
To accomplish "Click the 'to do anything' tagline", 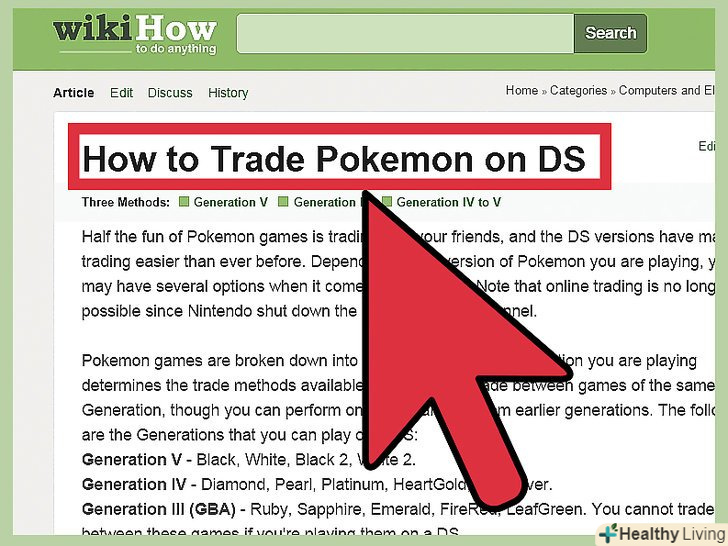I will coord(176,49).
